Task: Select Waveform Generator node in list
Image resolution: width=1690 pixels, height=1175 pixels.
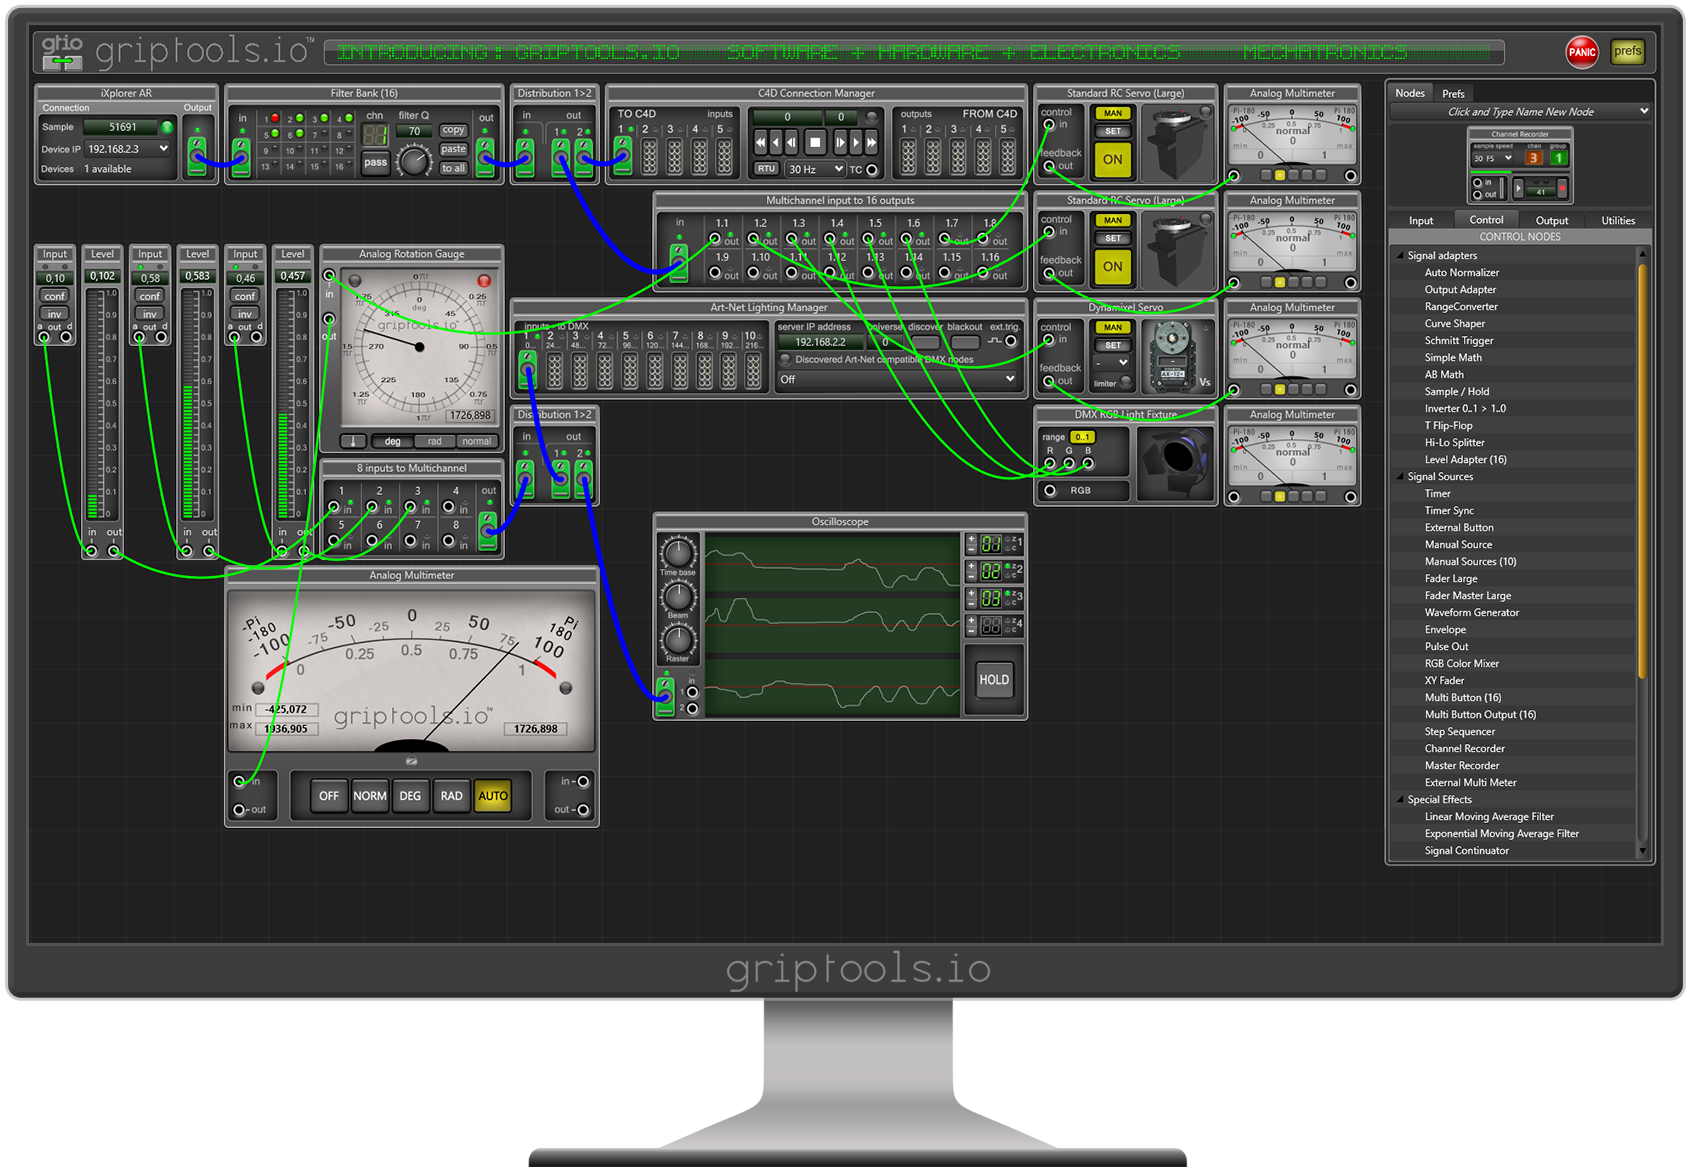Action: coord(1471,613)
